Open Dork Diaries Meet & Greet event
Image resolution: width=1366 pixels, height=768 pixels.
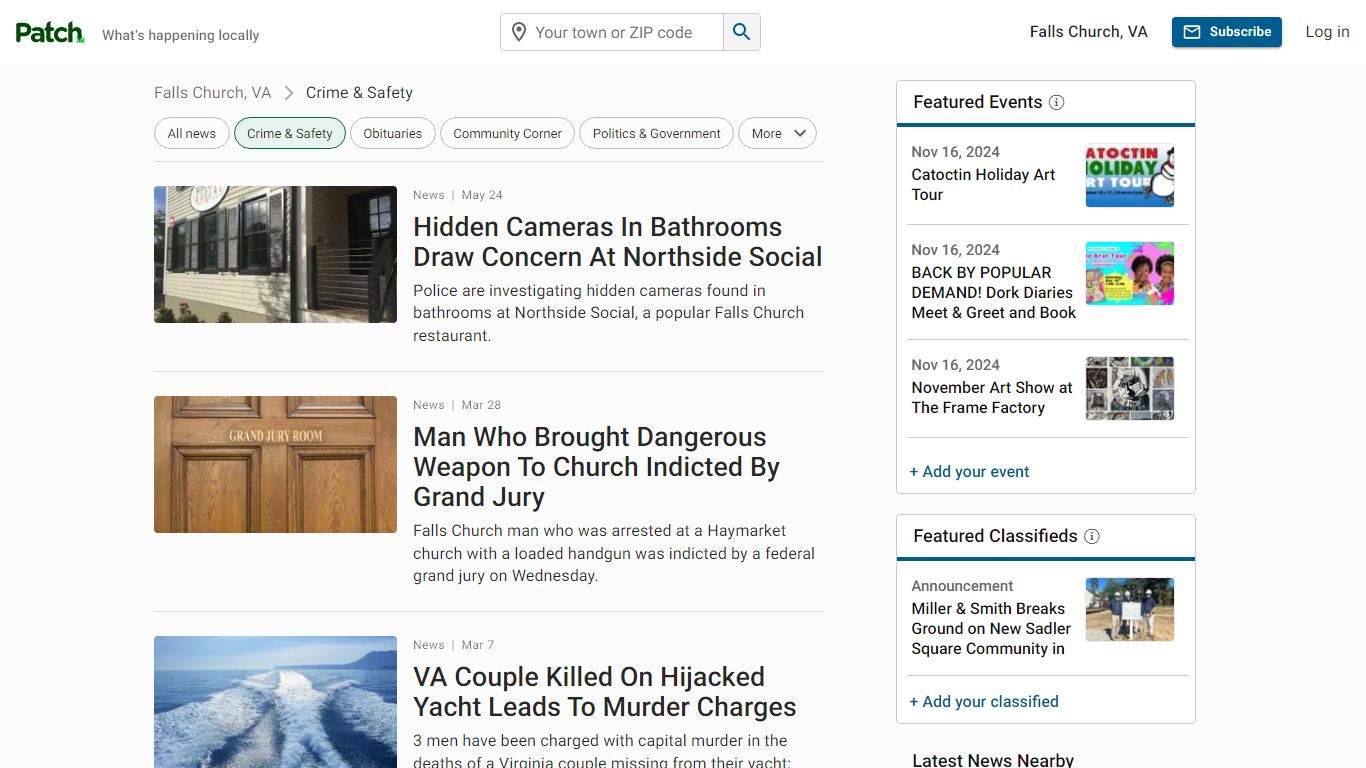pyautogui.click(x=993, y=293)
